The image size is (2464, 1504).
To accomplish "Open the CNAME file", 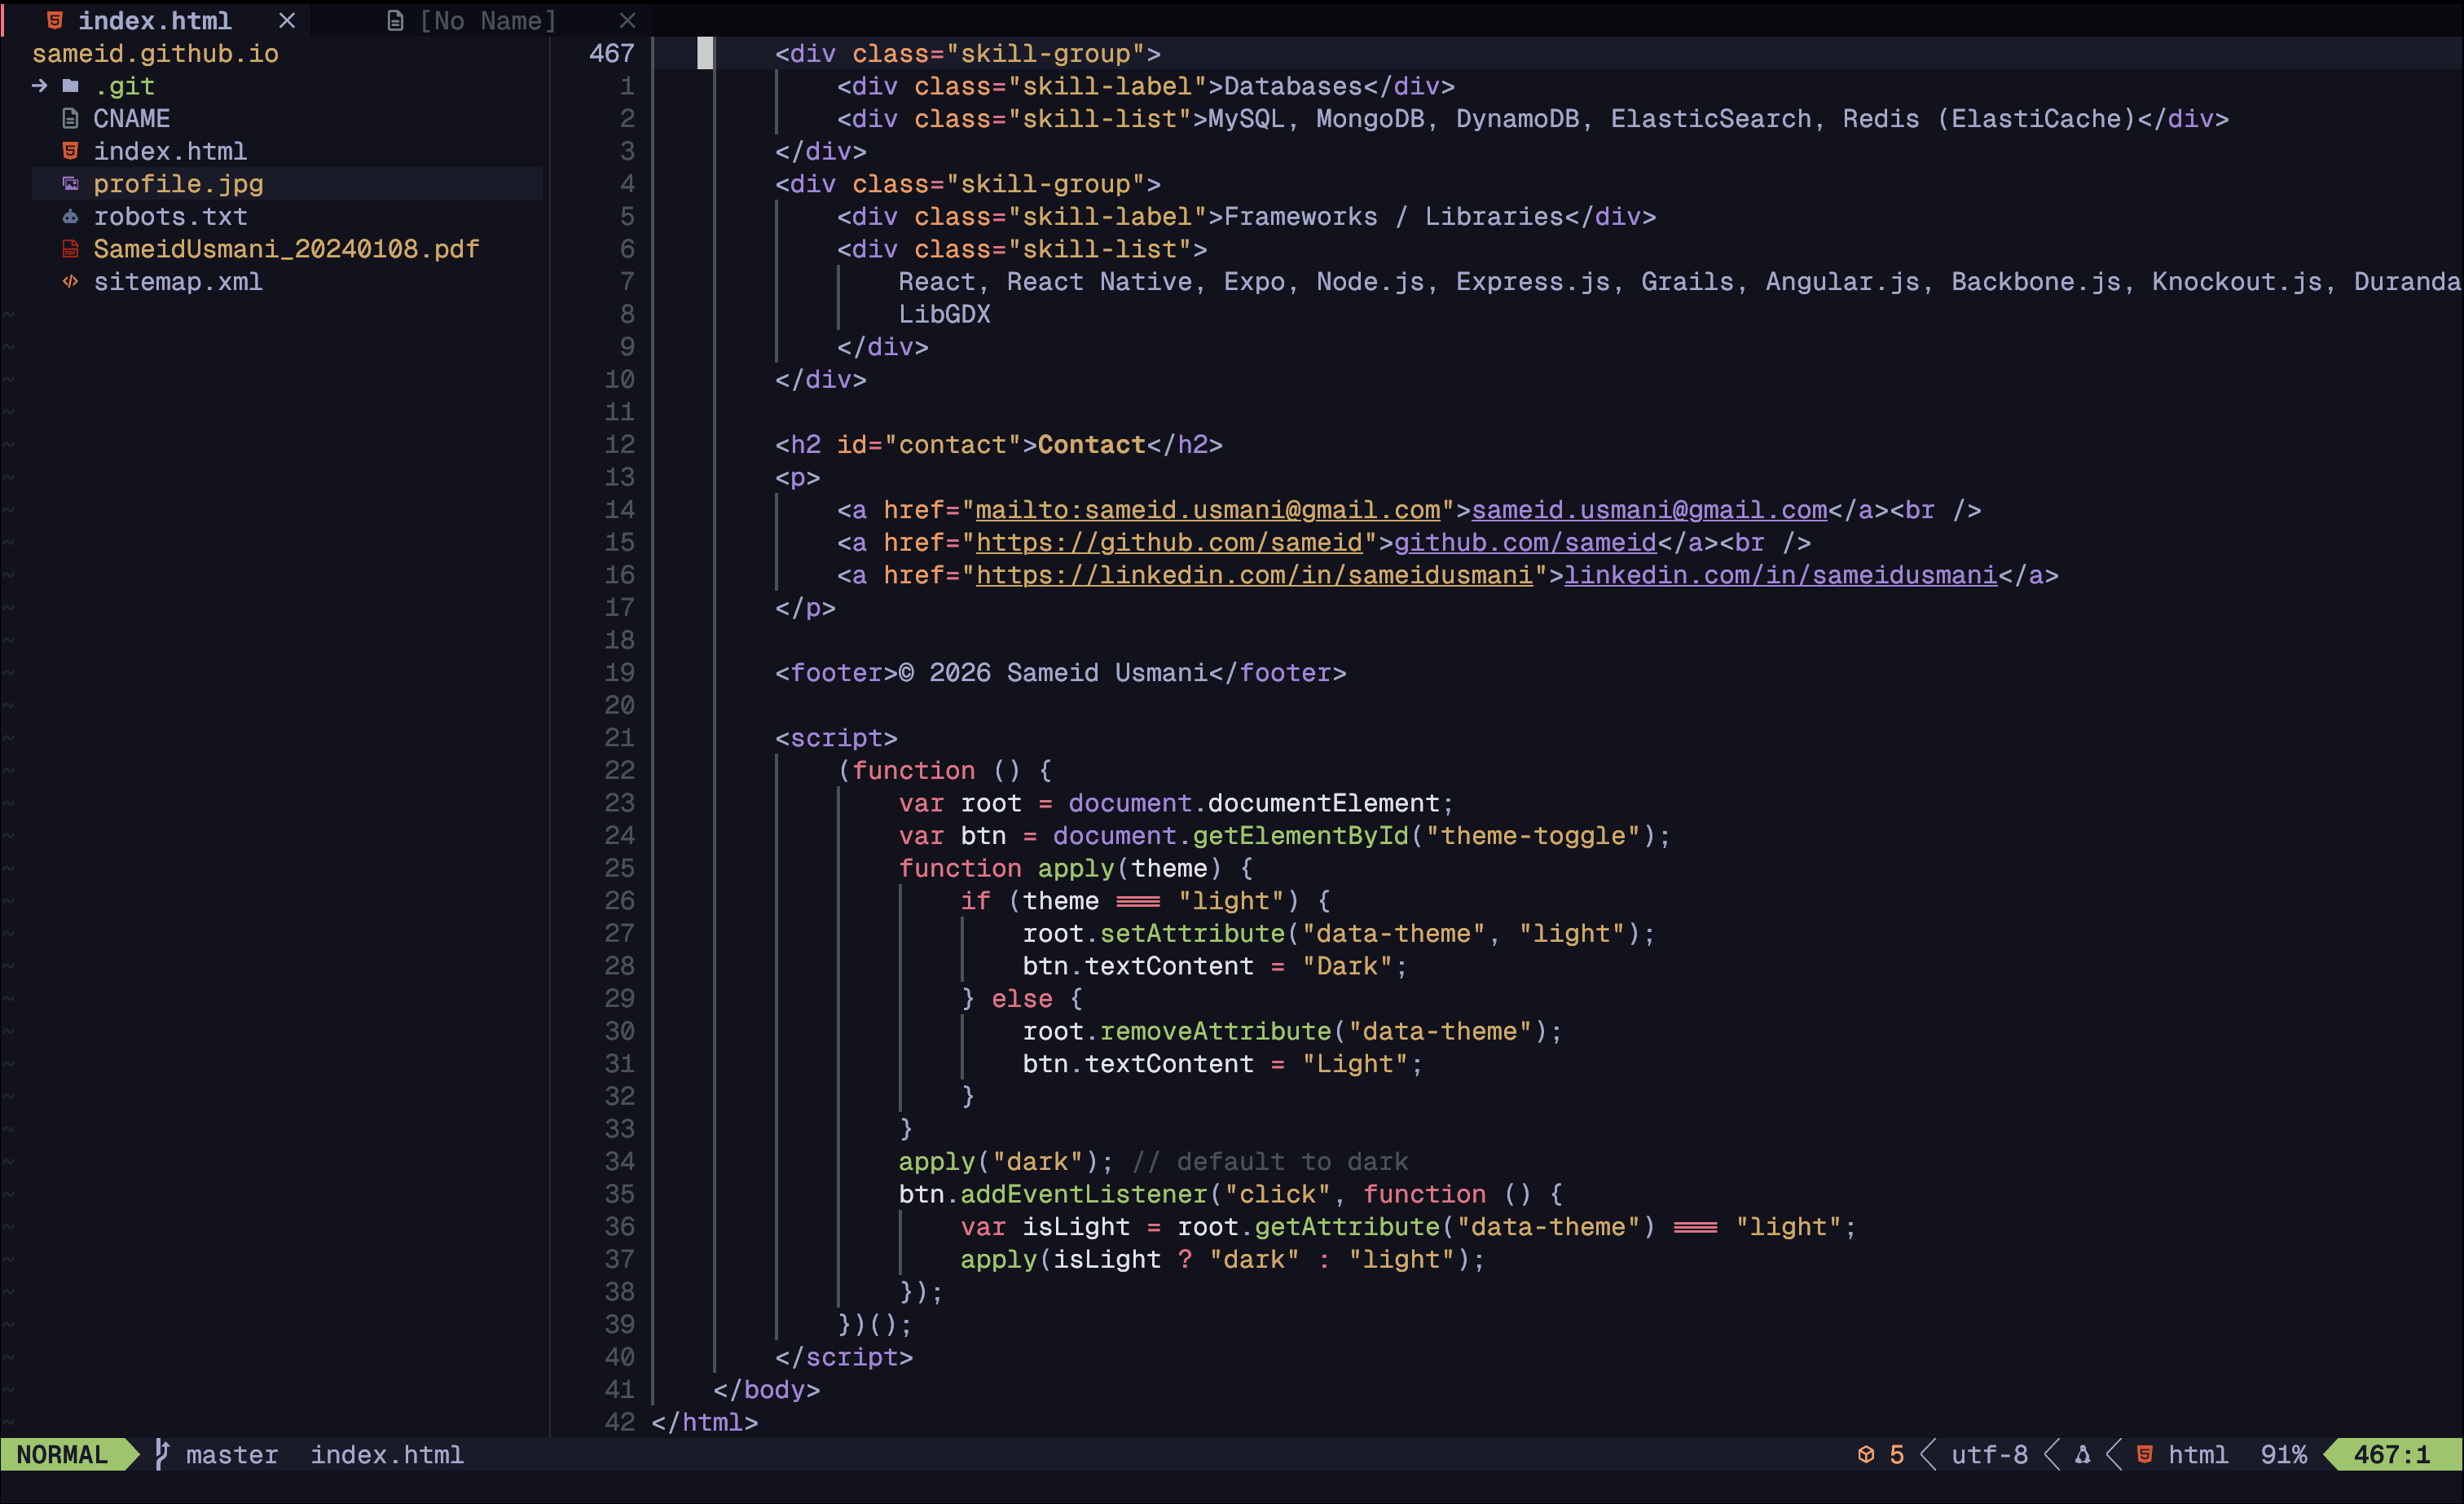I will tap(132, 118).
